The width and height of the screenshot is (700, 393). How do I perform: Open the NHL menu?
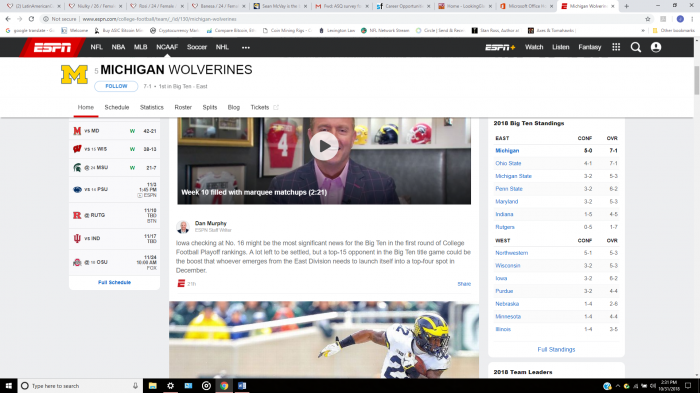tap(222, 47)
